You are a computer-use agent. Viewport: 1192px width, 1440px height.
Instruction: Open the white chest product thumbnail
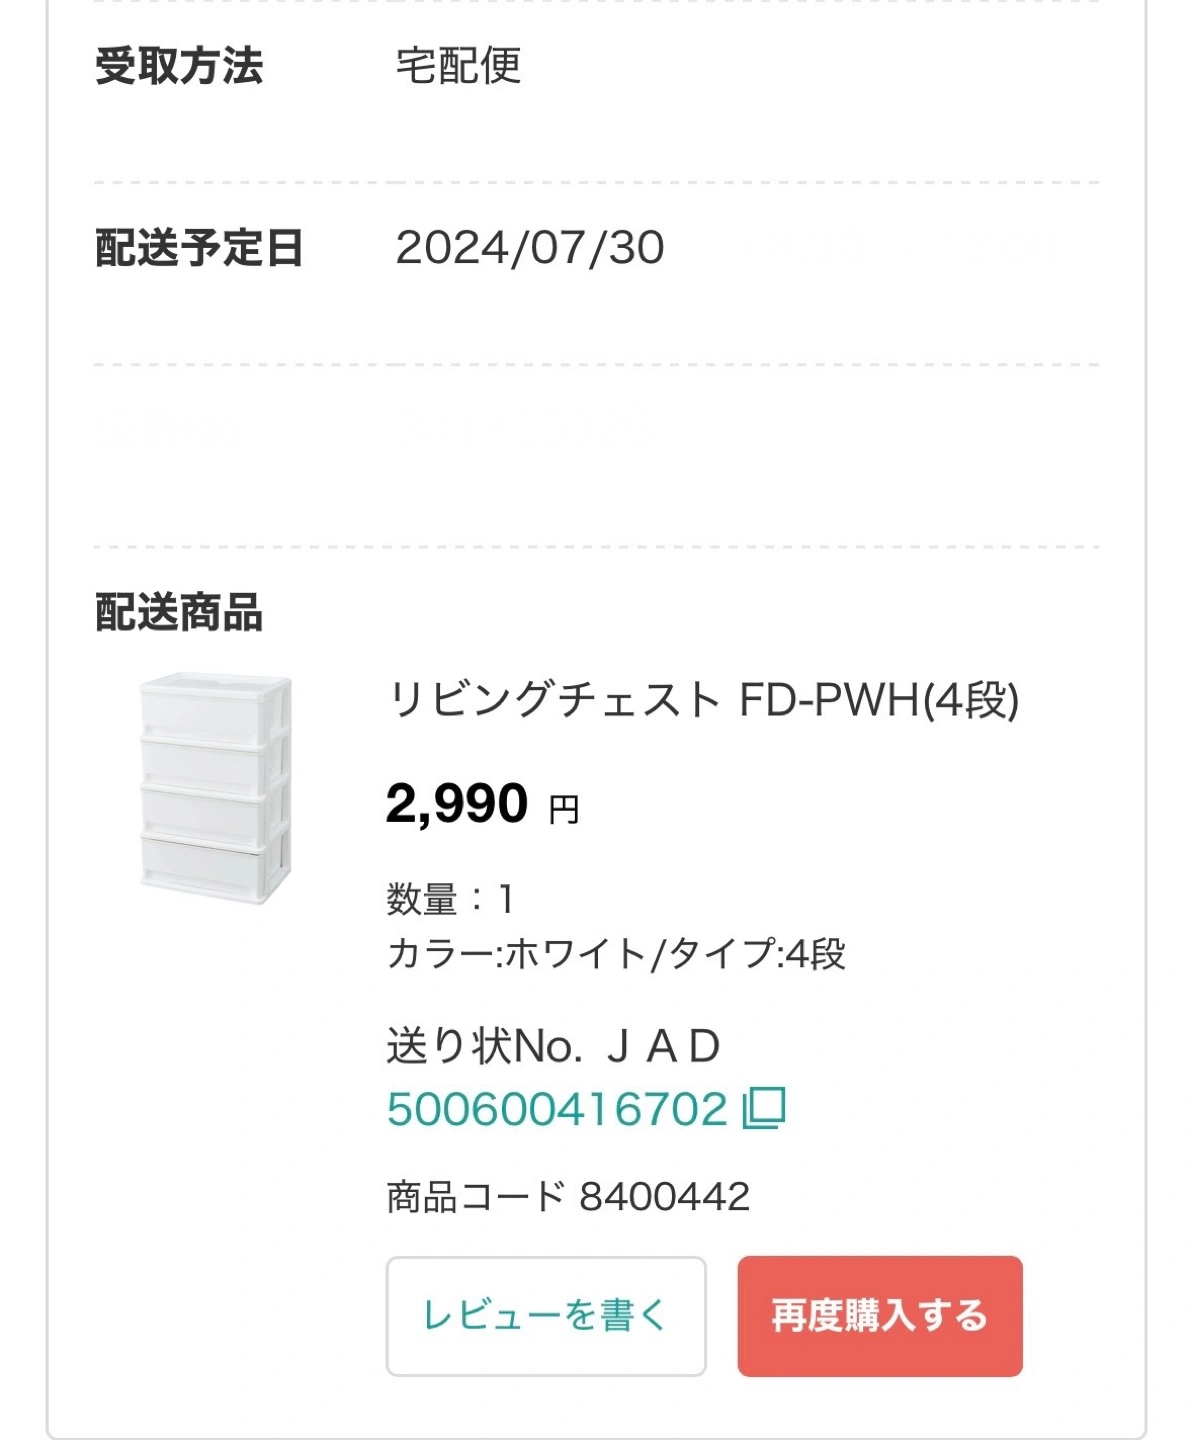pos(216,788)
